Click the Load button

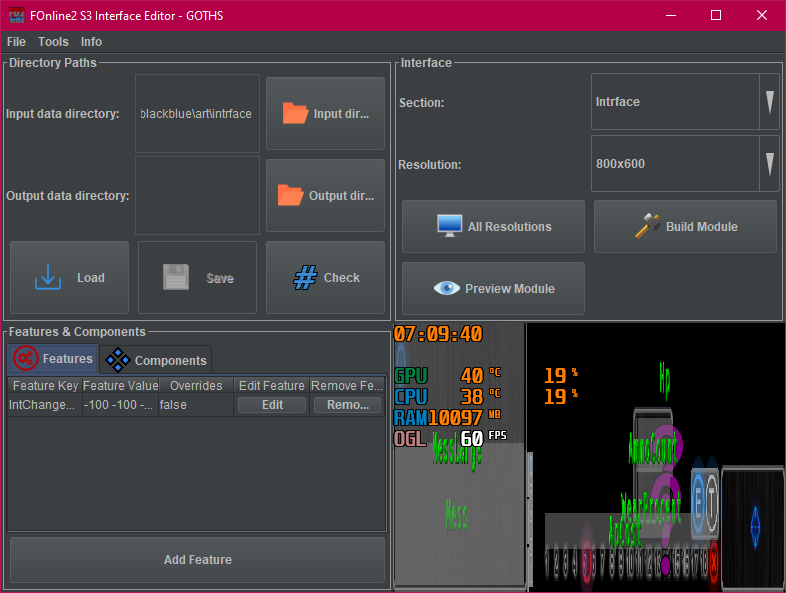pos(69,277)
